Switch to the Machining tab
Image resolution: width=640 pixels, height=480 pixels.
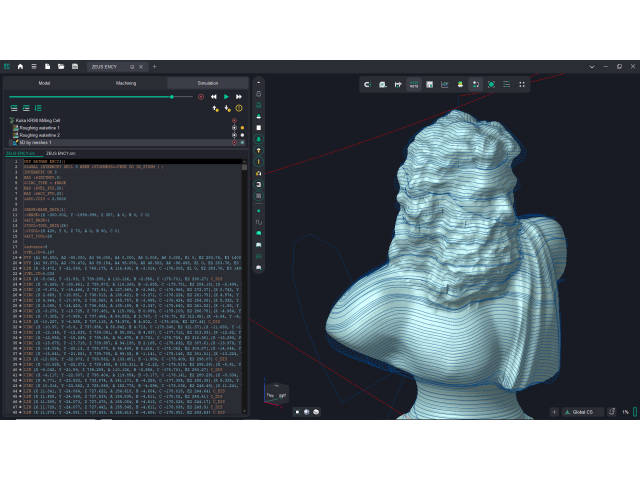coord(126,83)
